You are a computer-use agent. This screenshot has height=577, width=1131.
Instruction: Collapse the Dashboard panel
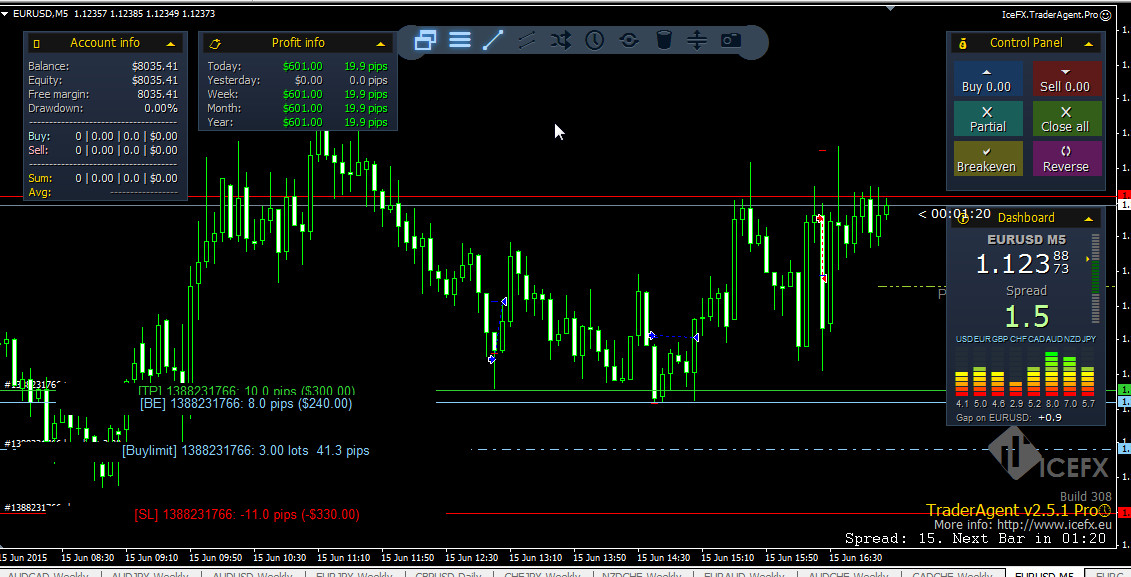click(x=1089, y=219)
